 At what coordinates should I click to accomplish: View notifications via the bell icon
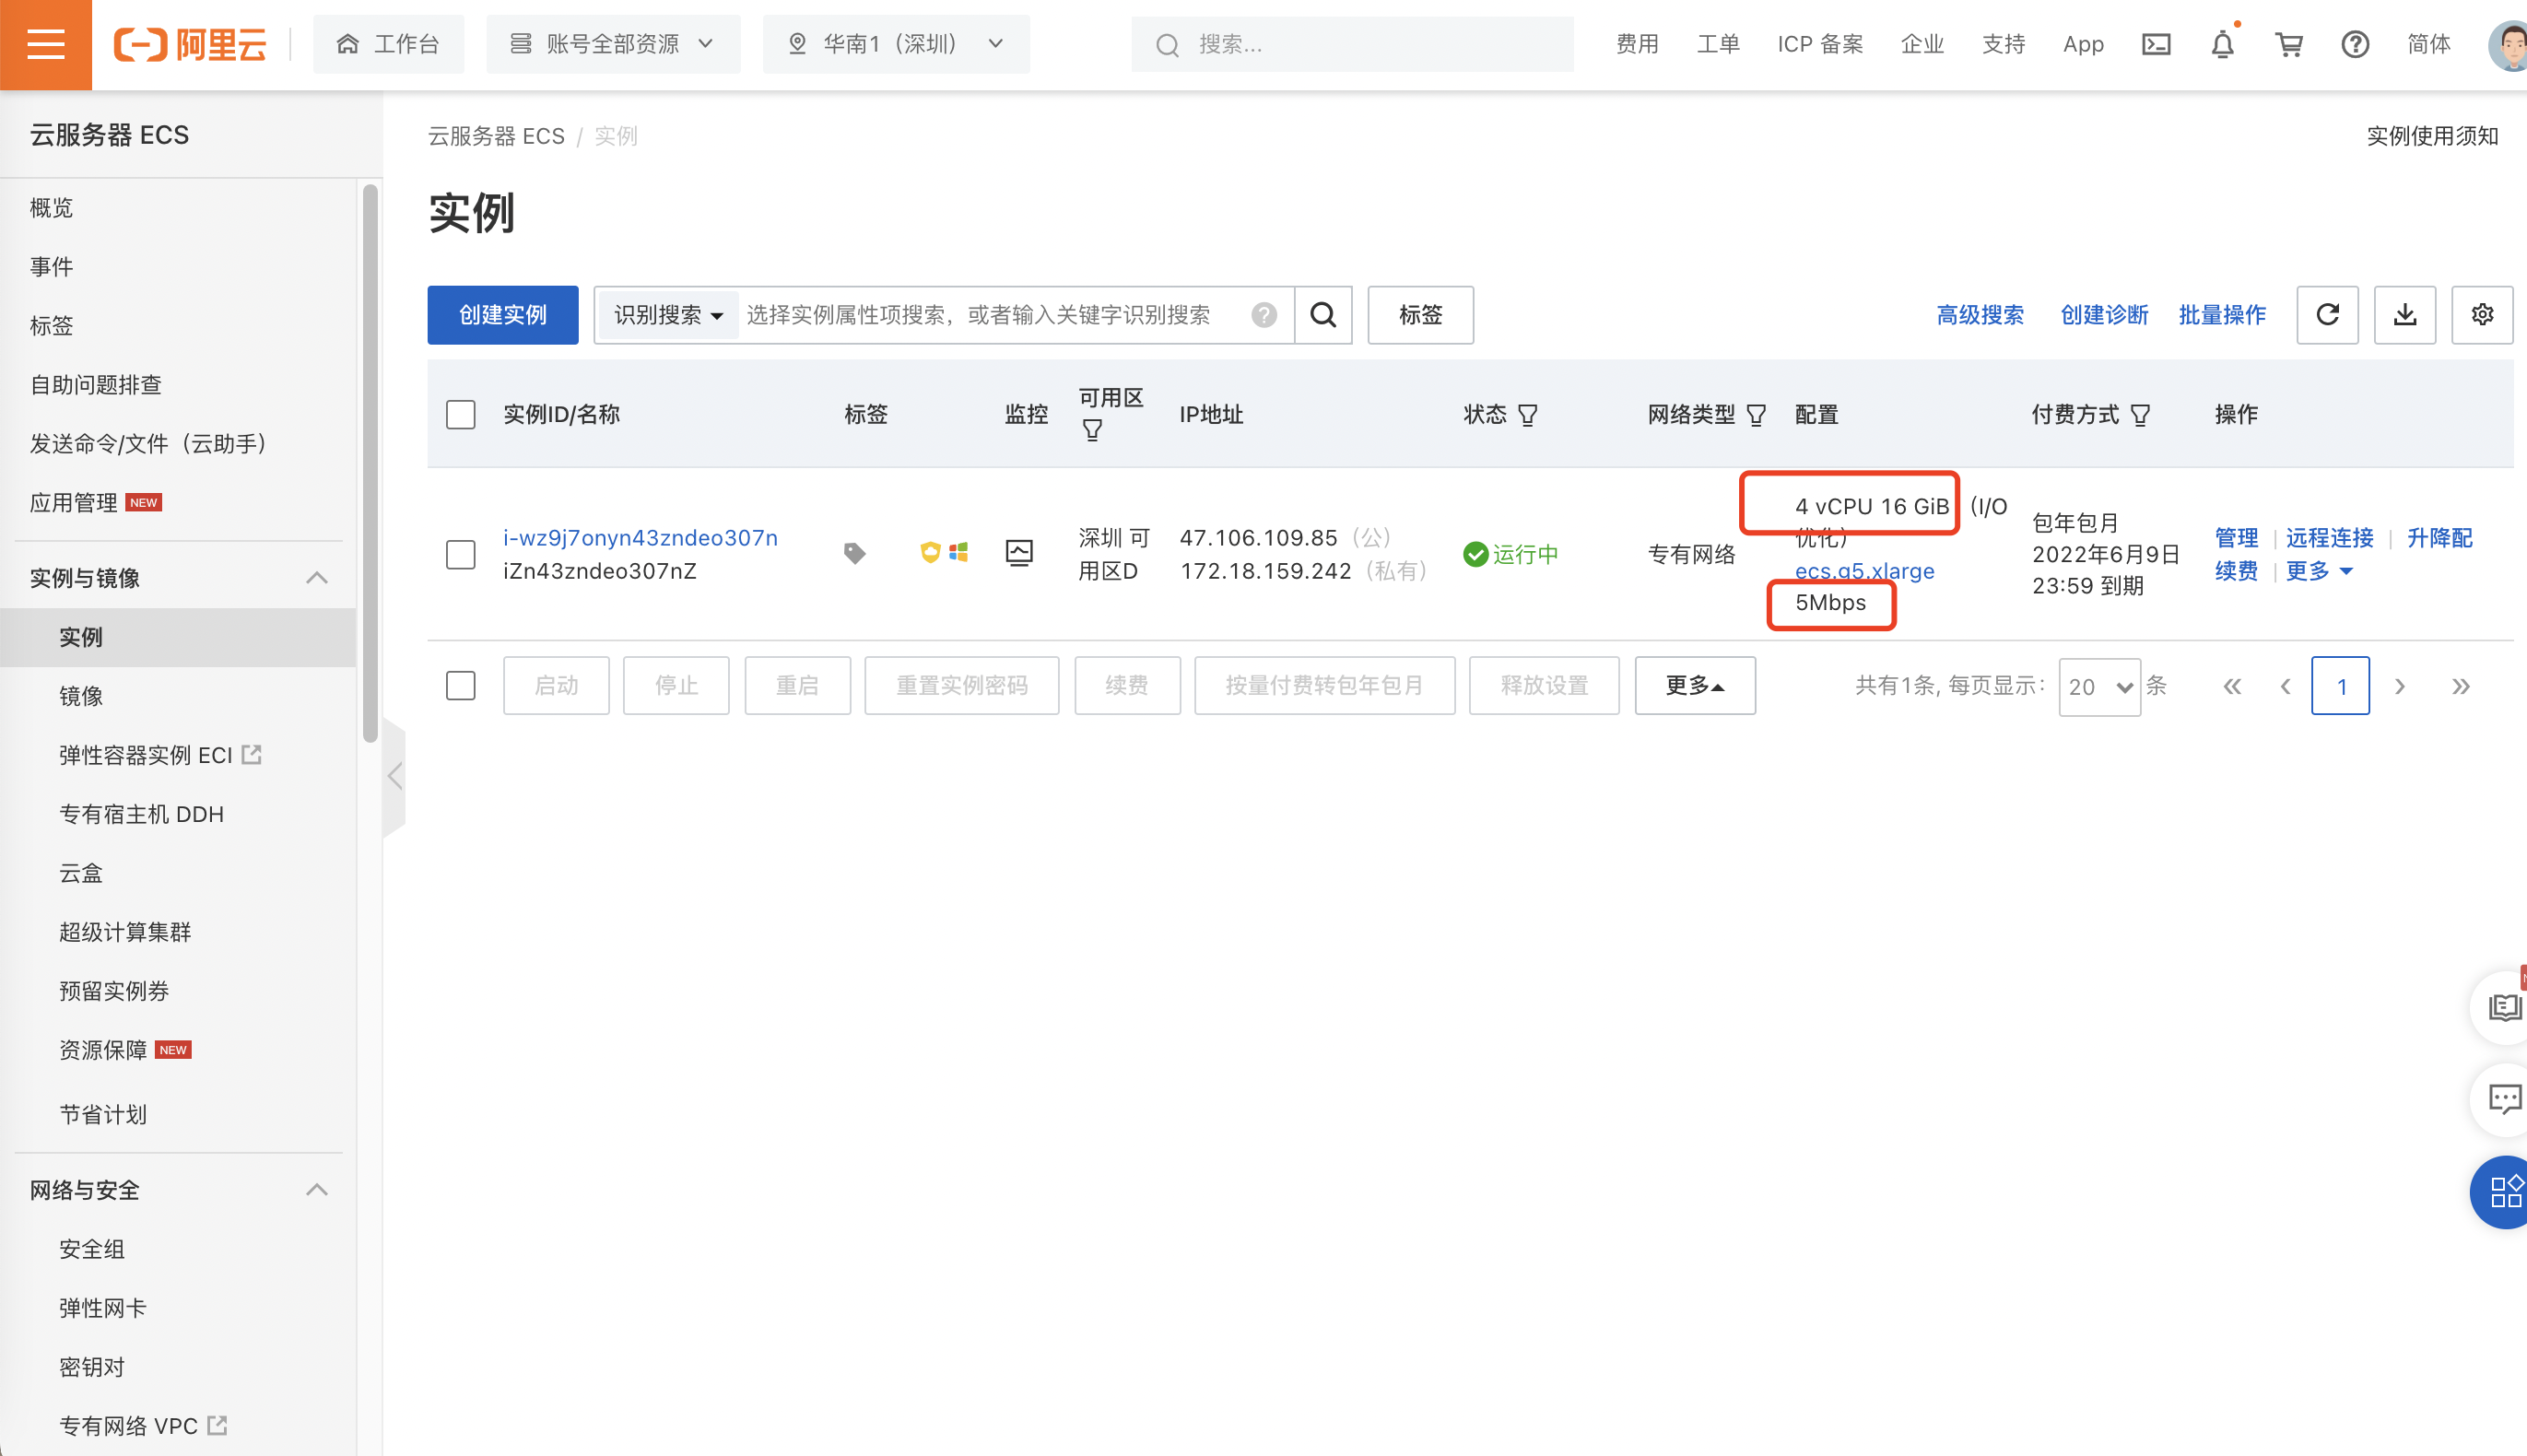(2222, 44)
